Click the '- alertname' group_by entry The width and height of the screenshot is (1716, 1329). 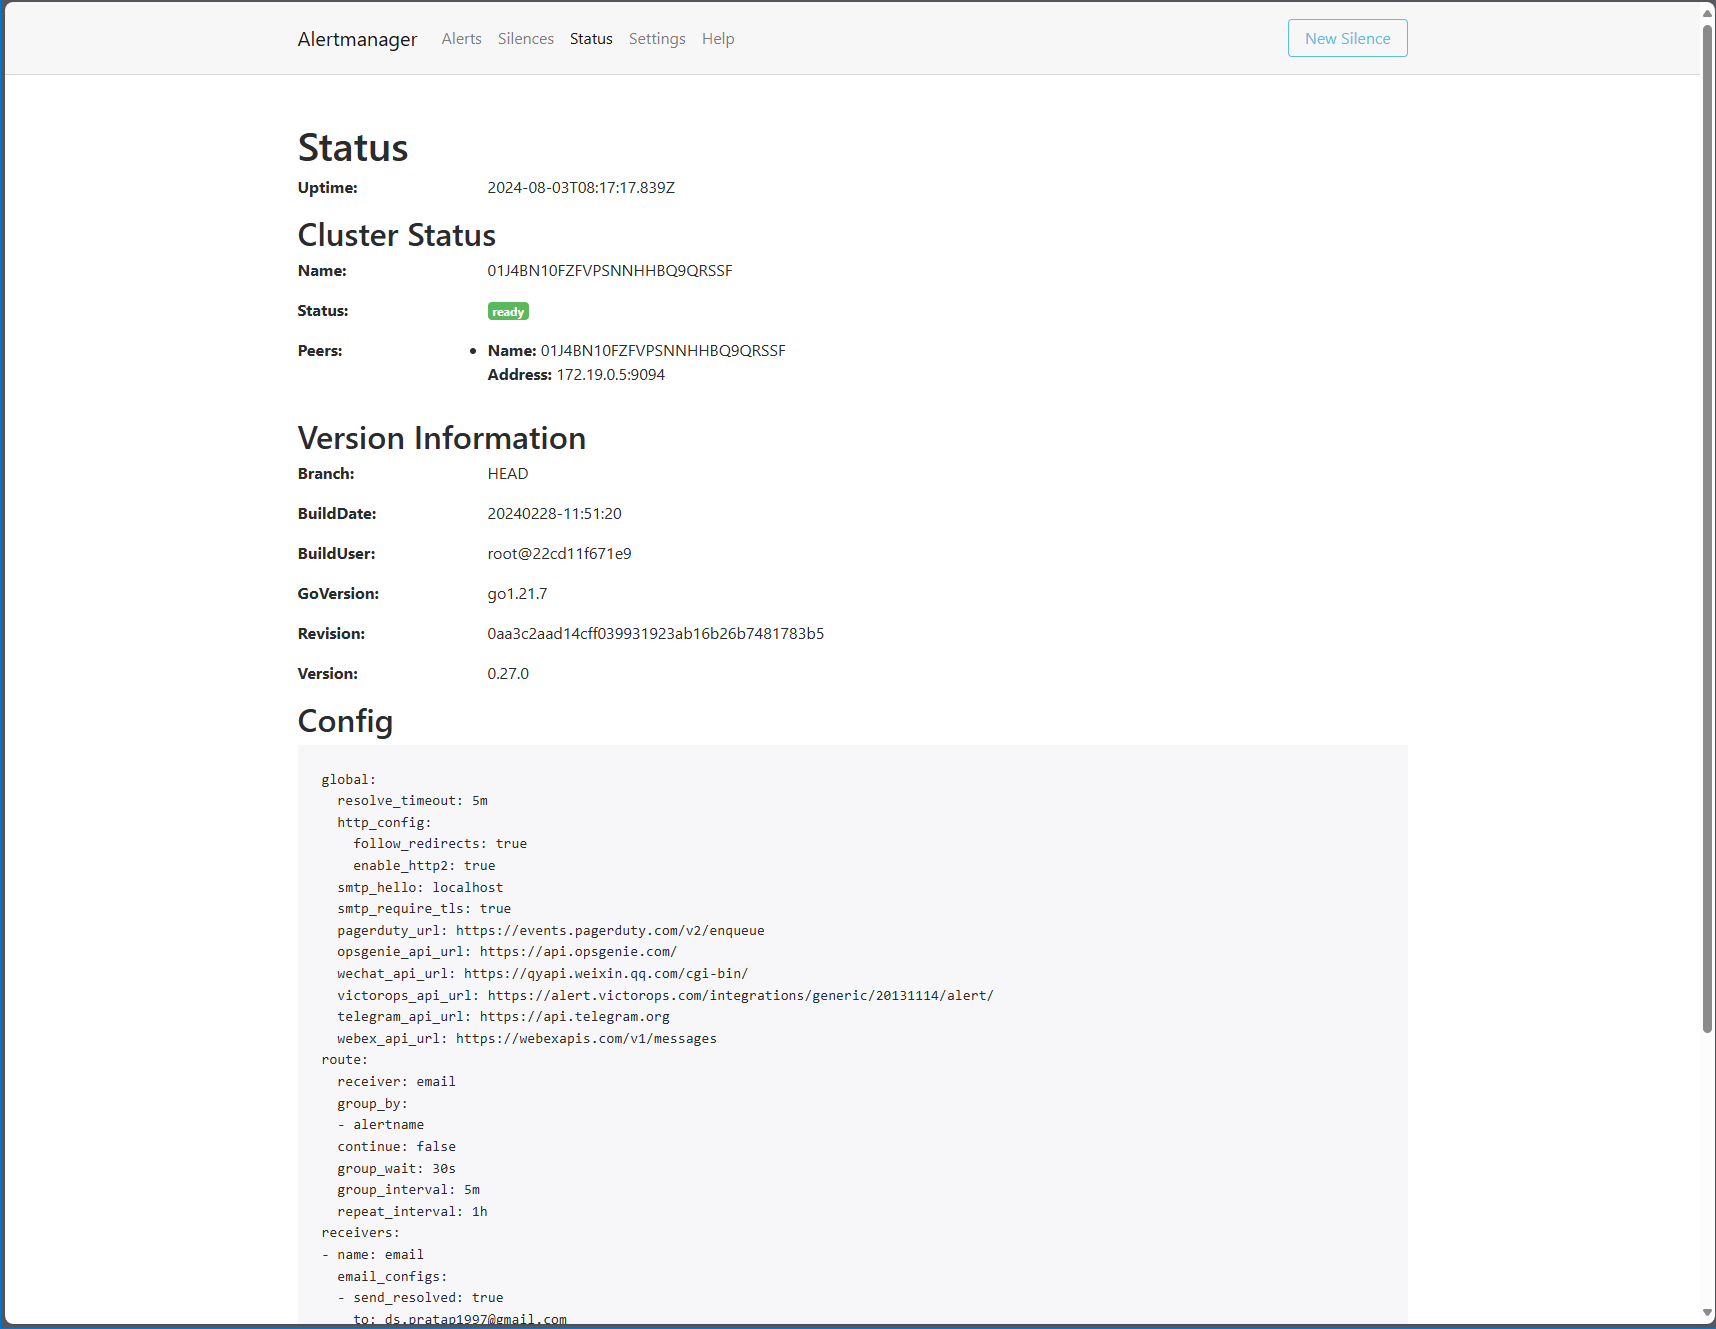coord(380,1125)
